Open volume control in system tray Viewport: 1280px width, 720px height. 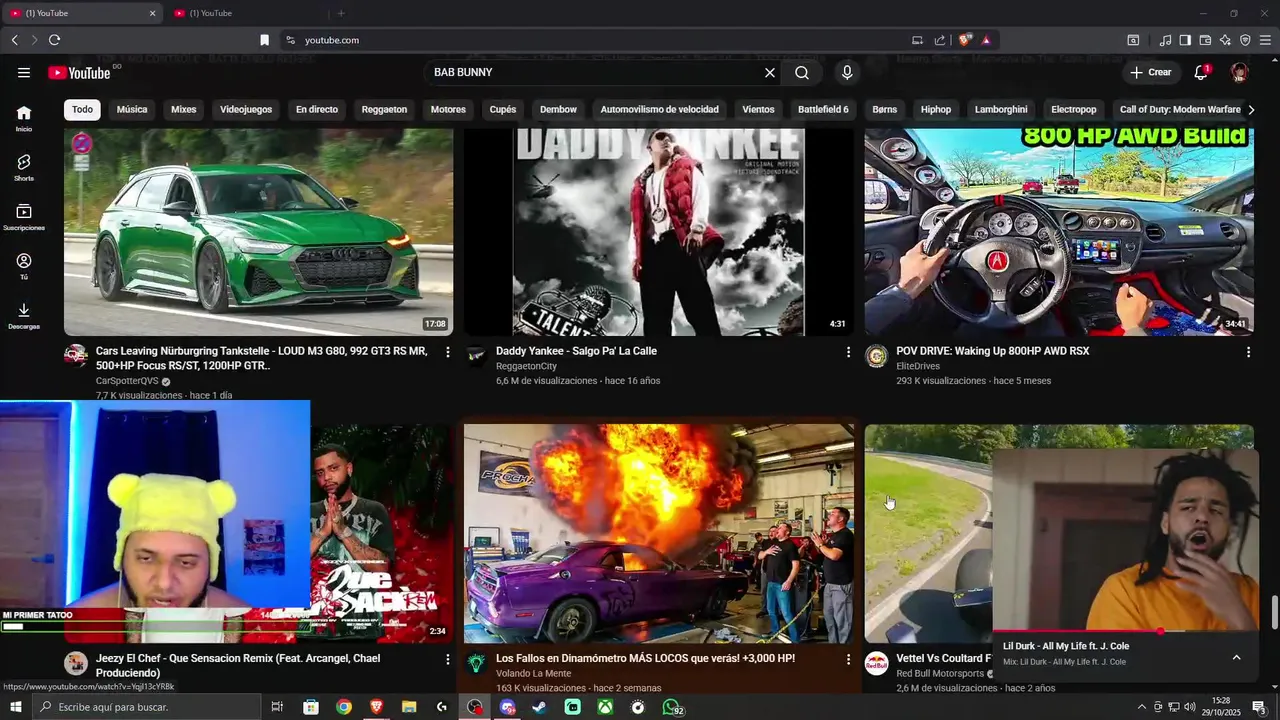[x=1190, y=707]
